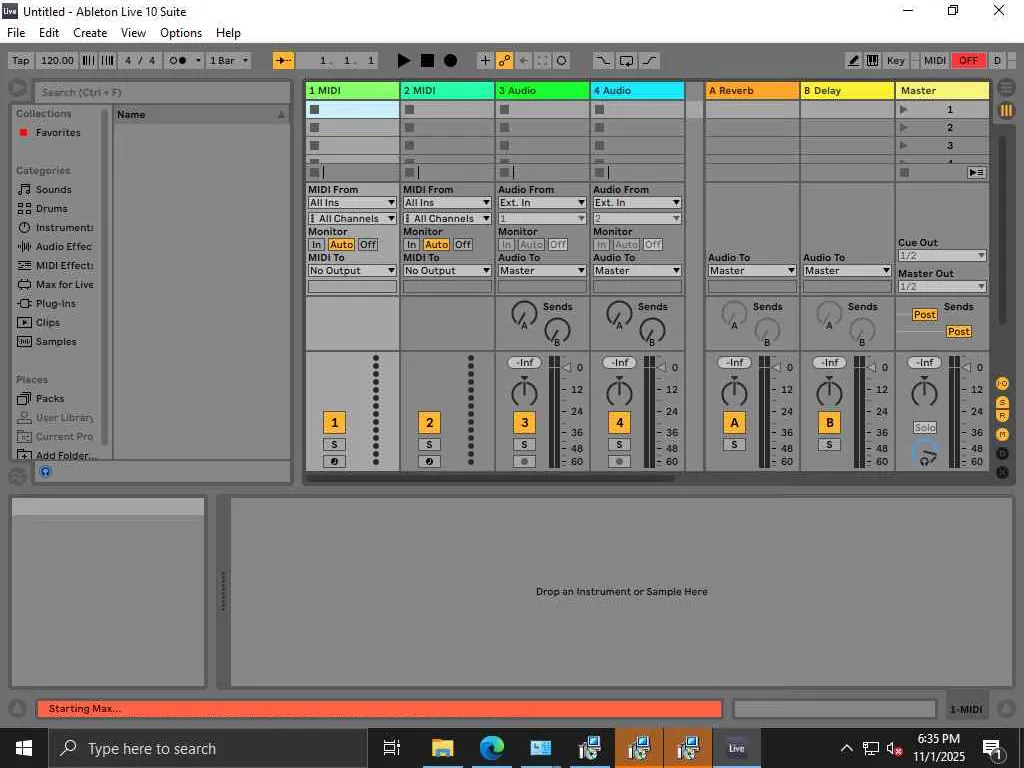Click the Re-Enable Automation arrow icon
Image resolution: width=1024 pixels, height=768 pixels.
(x=523, y=61)
